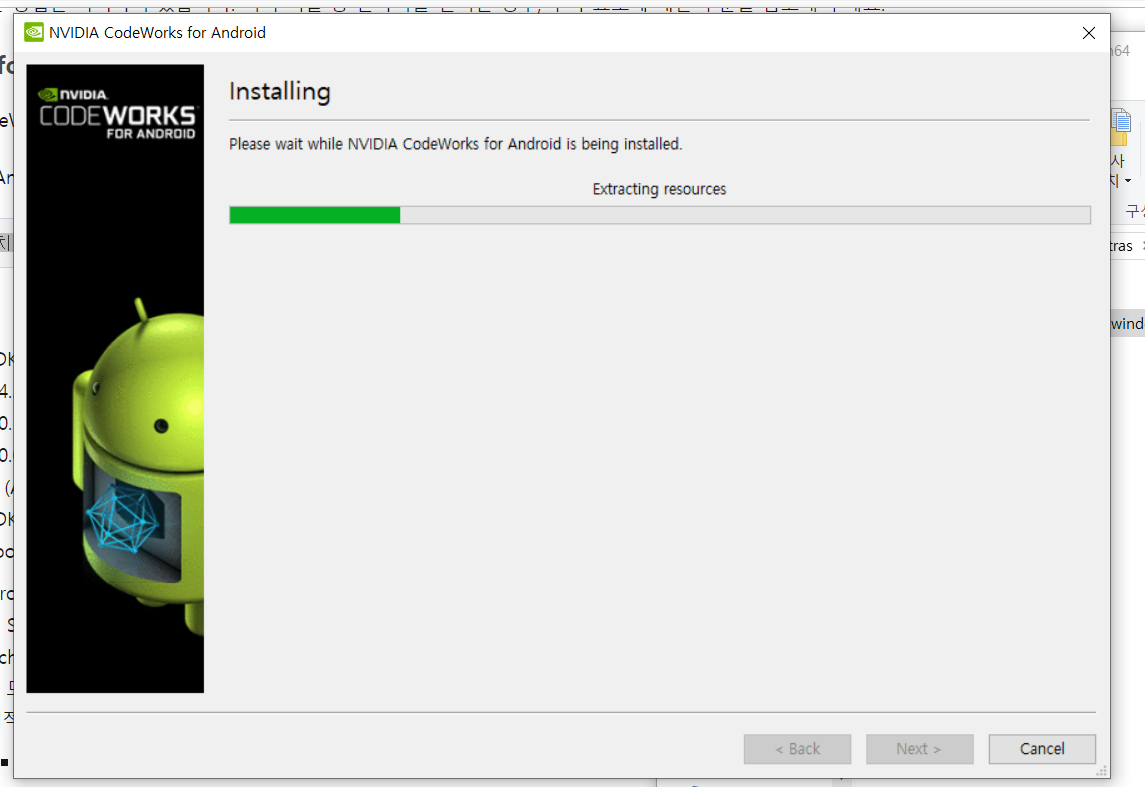This screenshot has height=787, width=1145.
Task: Click 'NVIDIA CodeWorks for Android' window title
Action: (x=157, y=33)
